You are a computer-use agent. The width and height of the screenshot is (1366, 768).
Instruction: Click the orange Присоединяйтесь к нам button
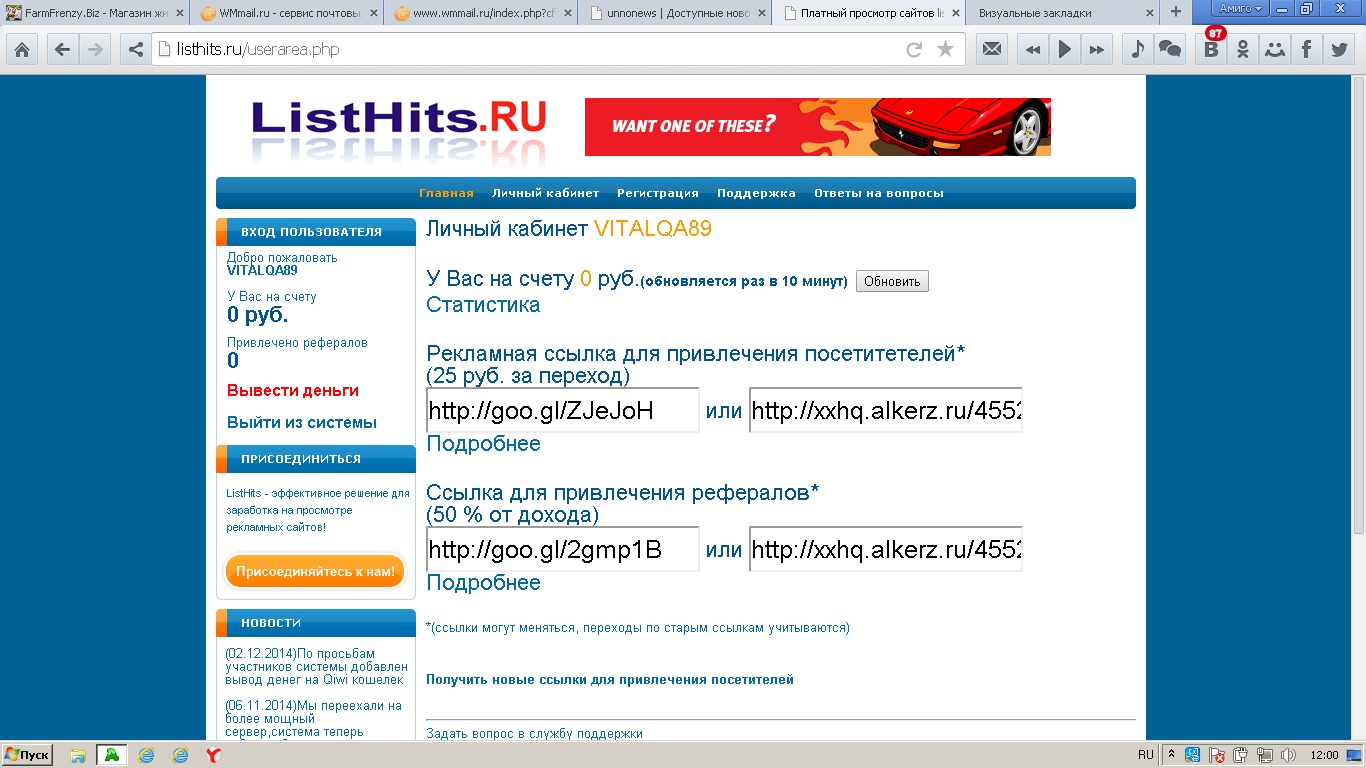pos(315,572)
